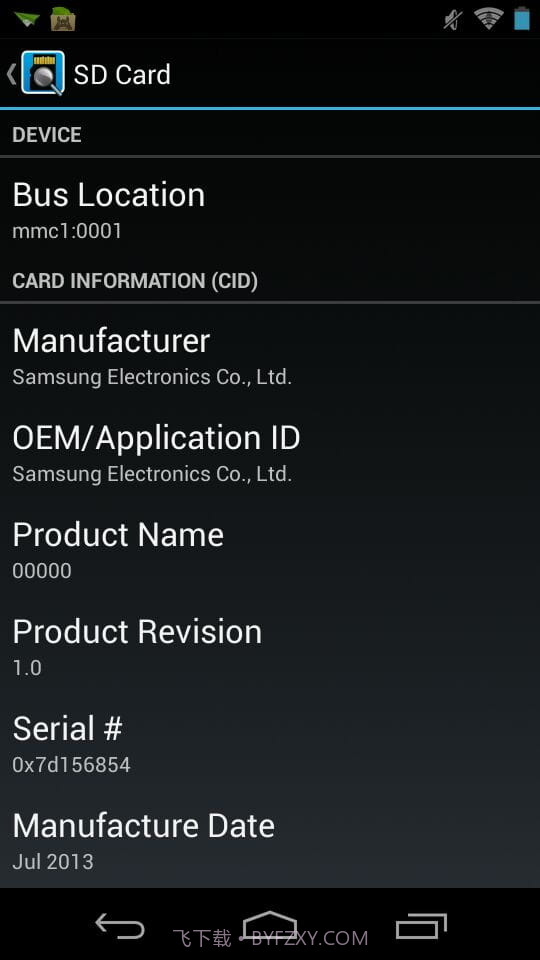Tap the SD Card title text
Image resolution: width=540 pixels, height=960 pixels.
[122, 75]
